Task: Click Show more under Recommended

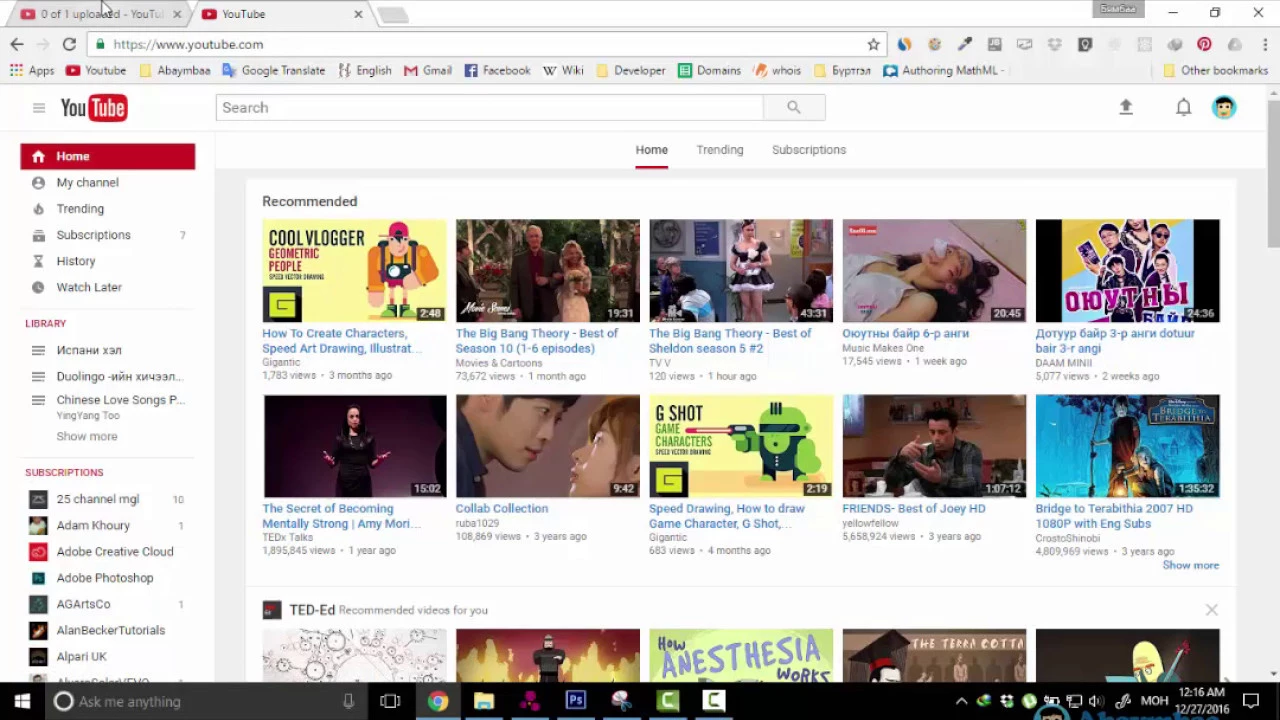Action: coord(1190,565)
